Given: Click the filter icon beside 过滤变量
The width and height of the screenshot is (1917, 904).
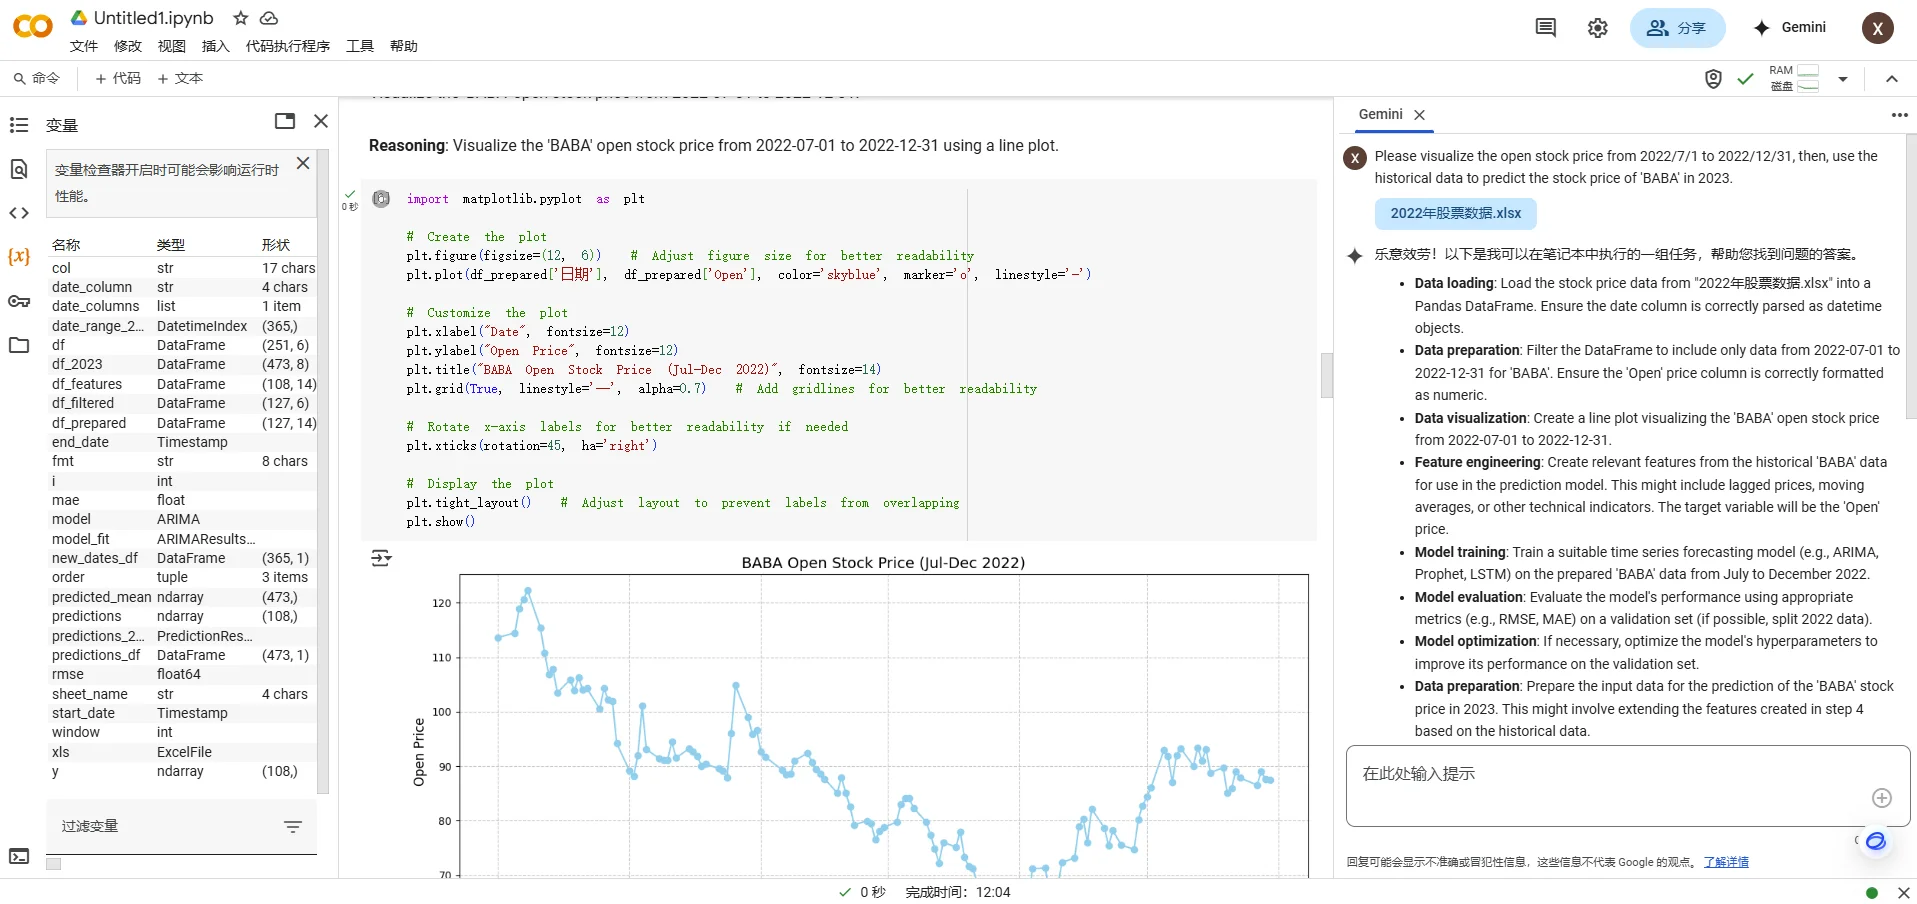Looking at the screenshot, I should (293, 826).
